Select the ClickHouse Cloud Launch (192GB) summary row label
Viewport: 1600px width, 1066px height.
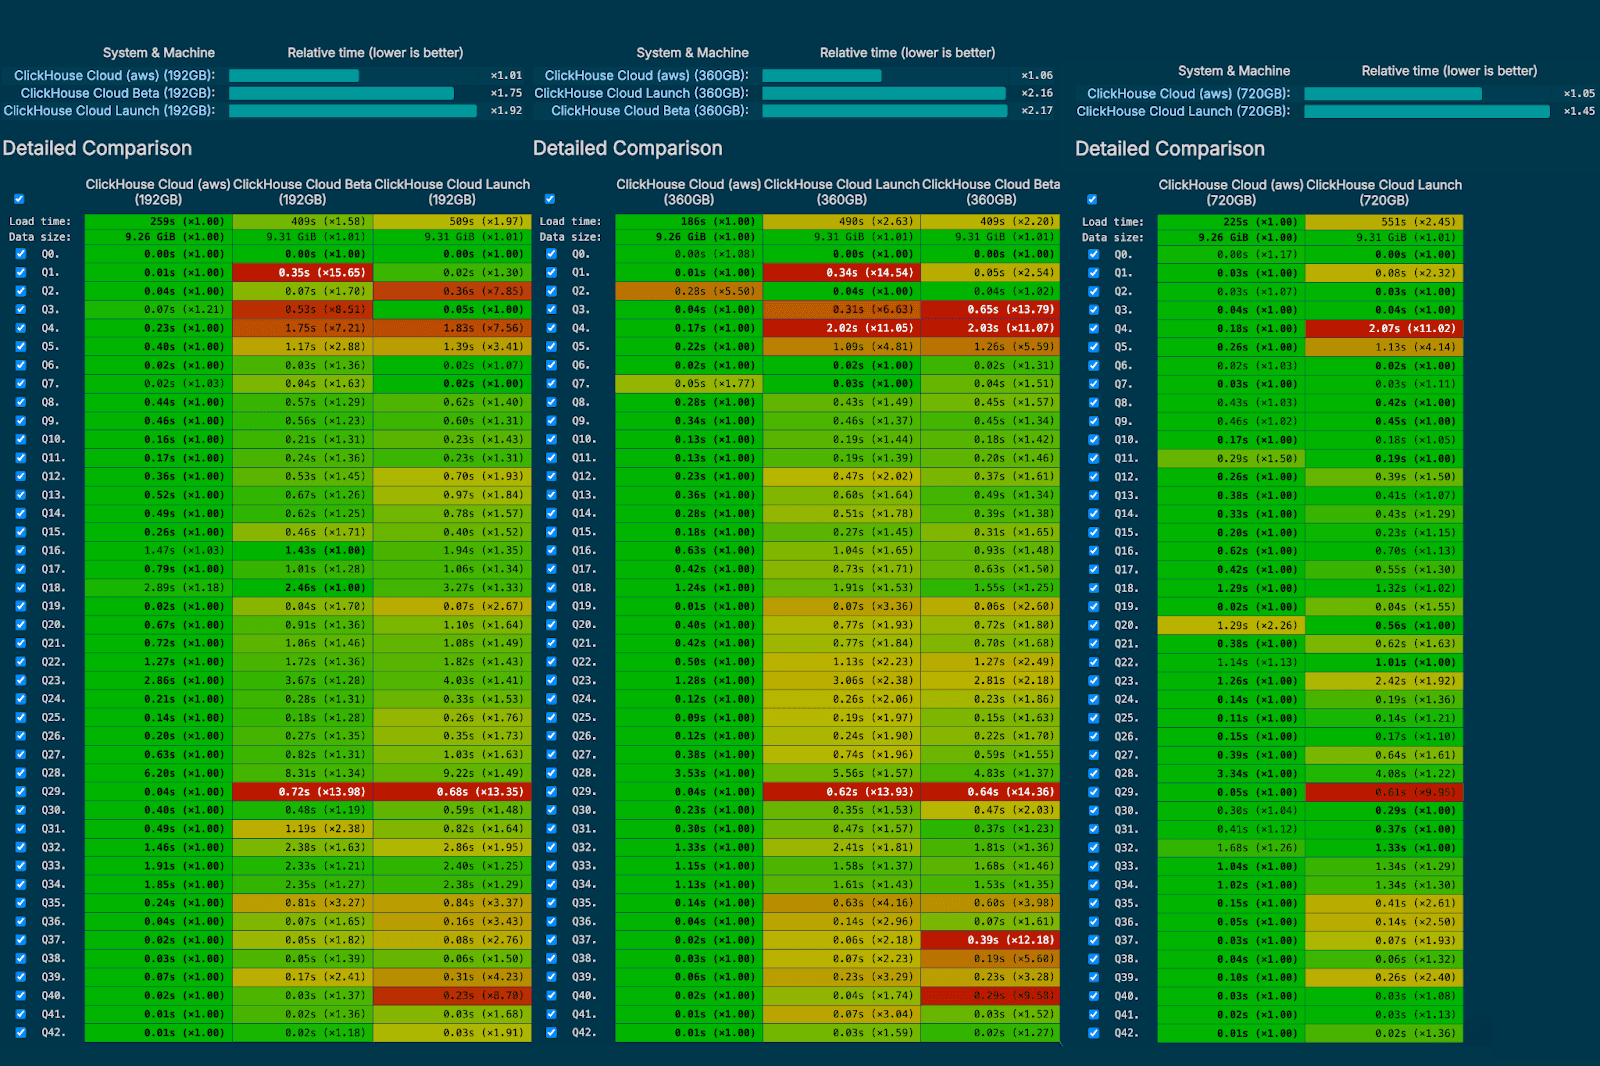tap(109, 111)
